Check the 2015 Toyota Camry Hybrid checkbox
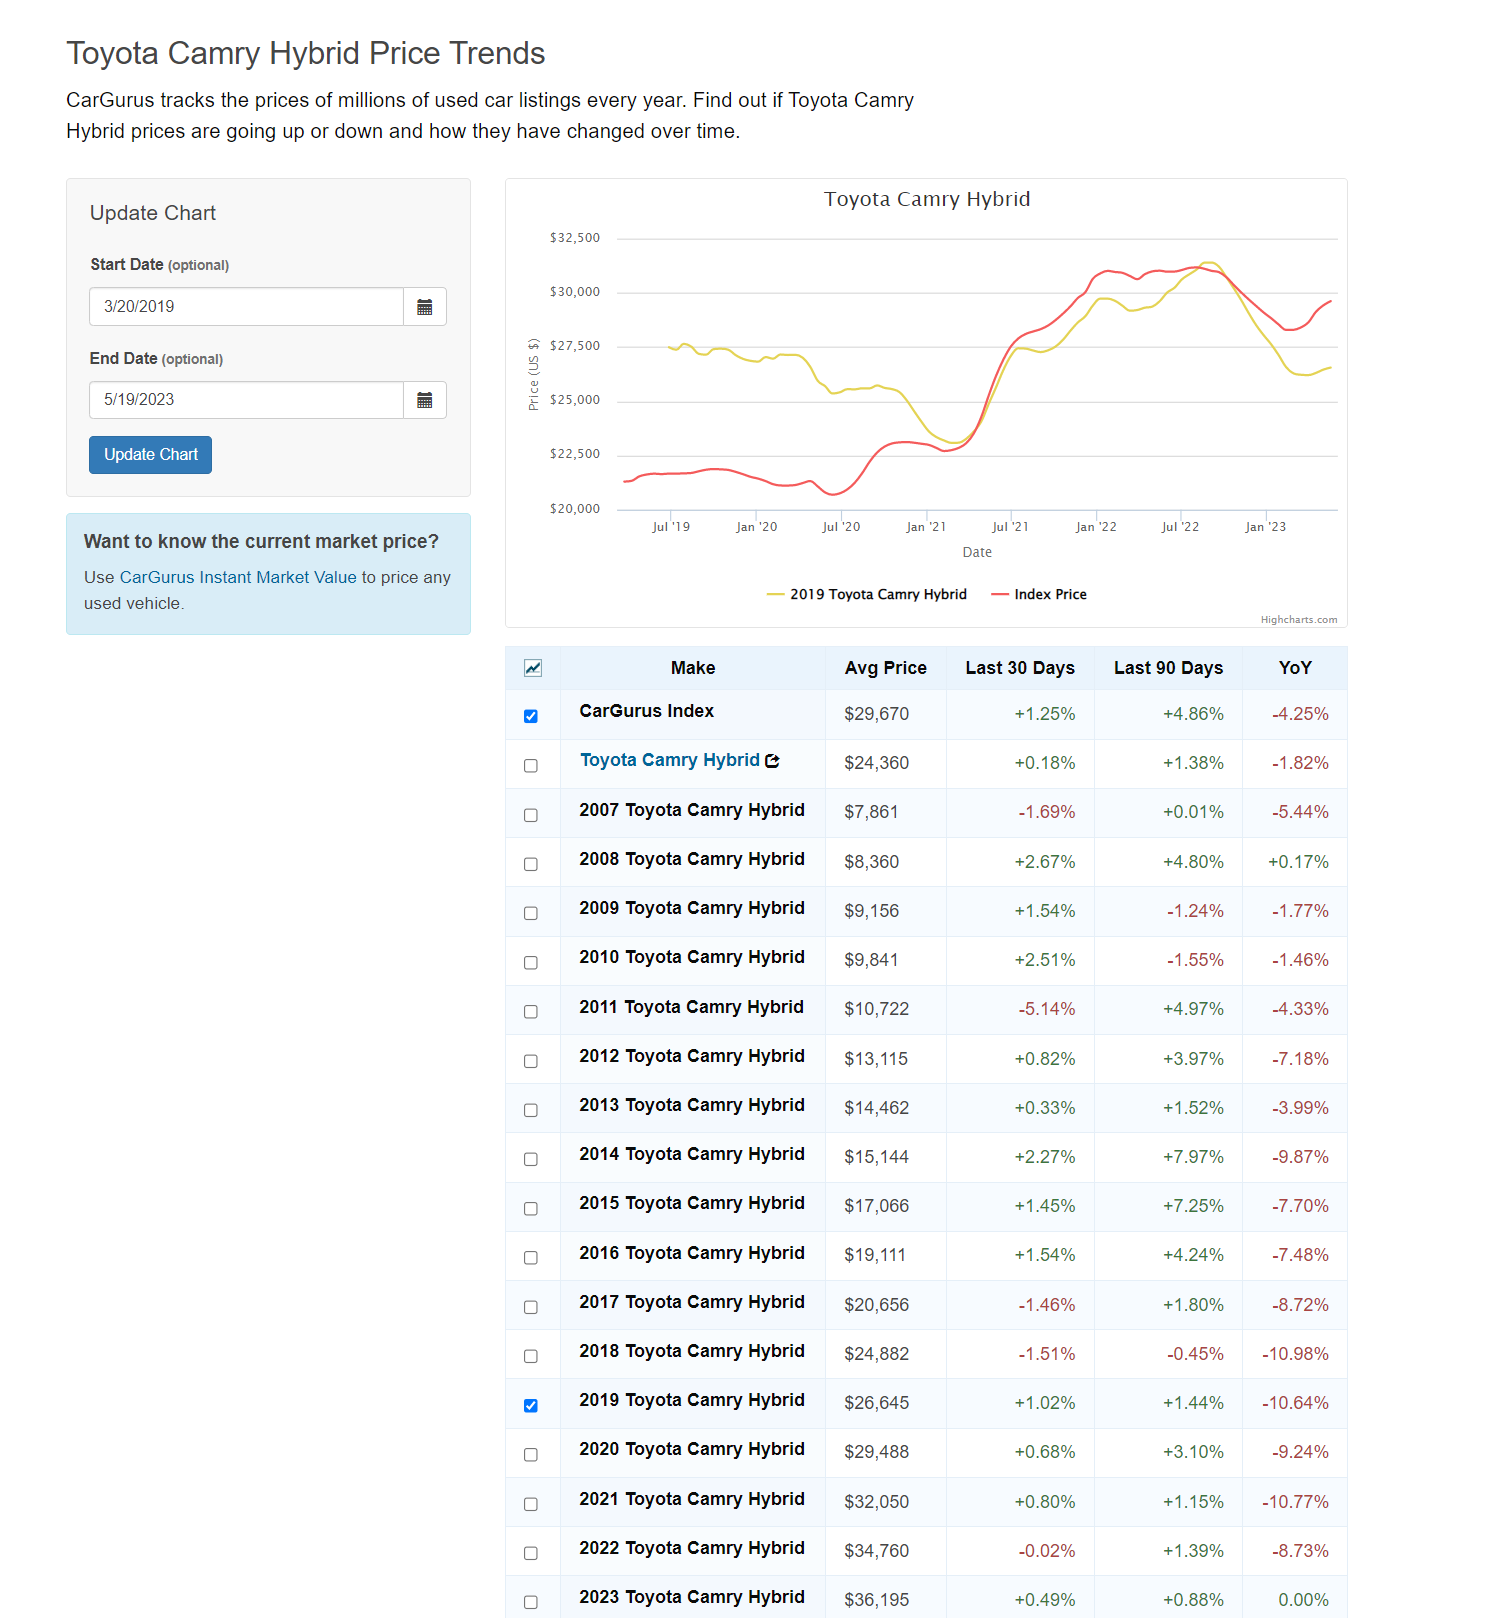The height and width of the screenshot is (1618, 1507). point(531,1208)
